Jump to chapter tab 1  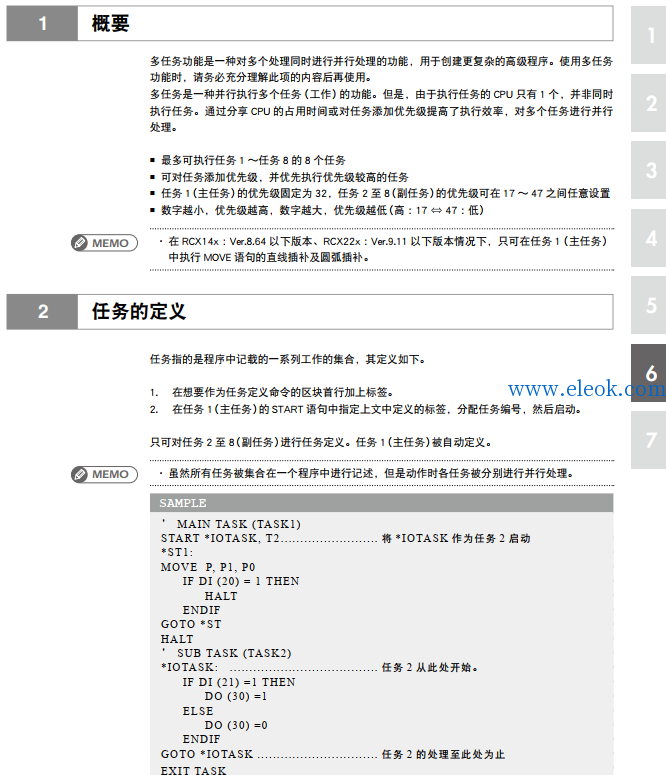(x=649, y=35)
